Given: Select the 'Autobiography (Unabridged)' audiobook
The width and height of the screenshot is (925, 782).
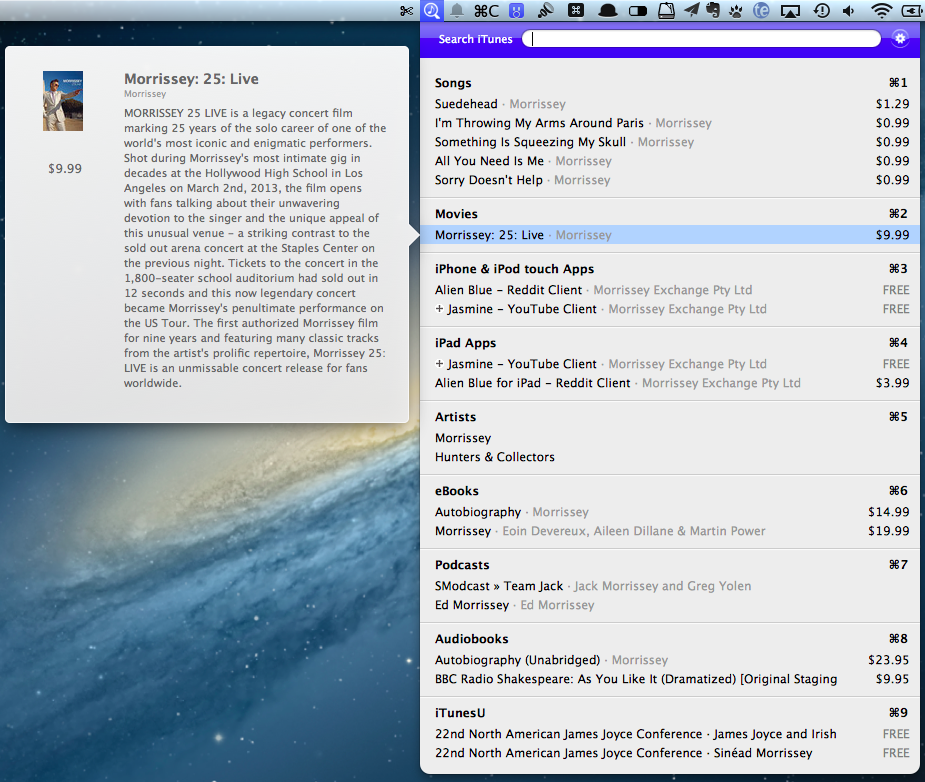Looking at the screenshot, I should pos(672,660).
